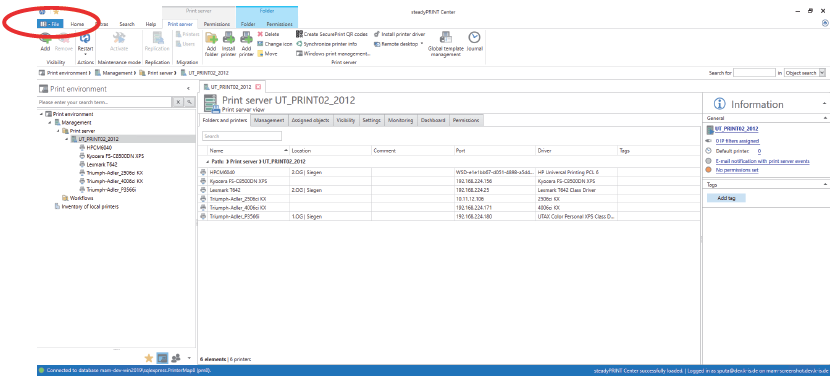Click the IP filters assigned link
This screenshot has height=378, width=832.
coord(737,141)
